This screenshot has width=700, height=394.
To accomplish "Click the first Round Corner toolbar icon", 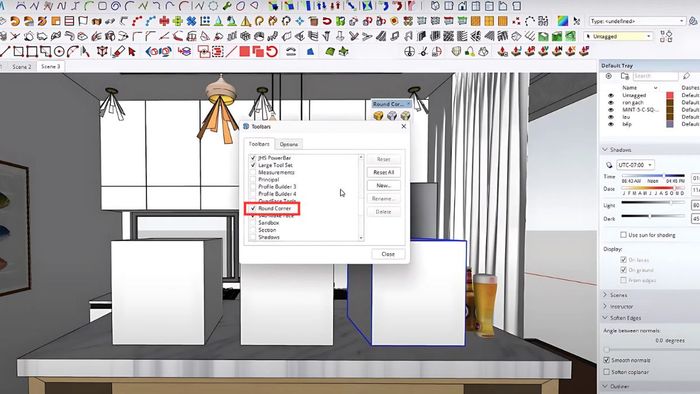I will click(379, 116).
